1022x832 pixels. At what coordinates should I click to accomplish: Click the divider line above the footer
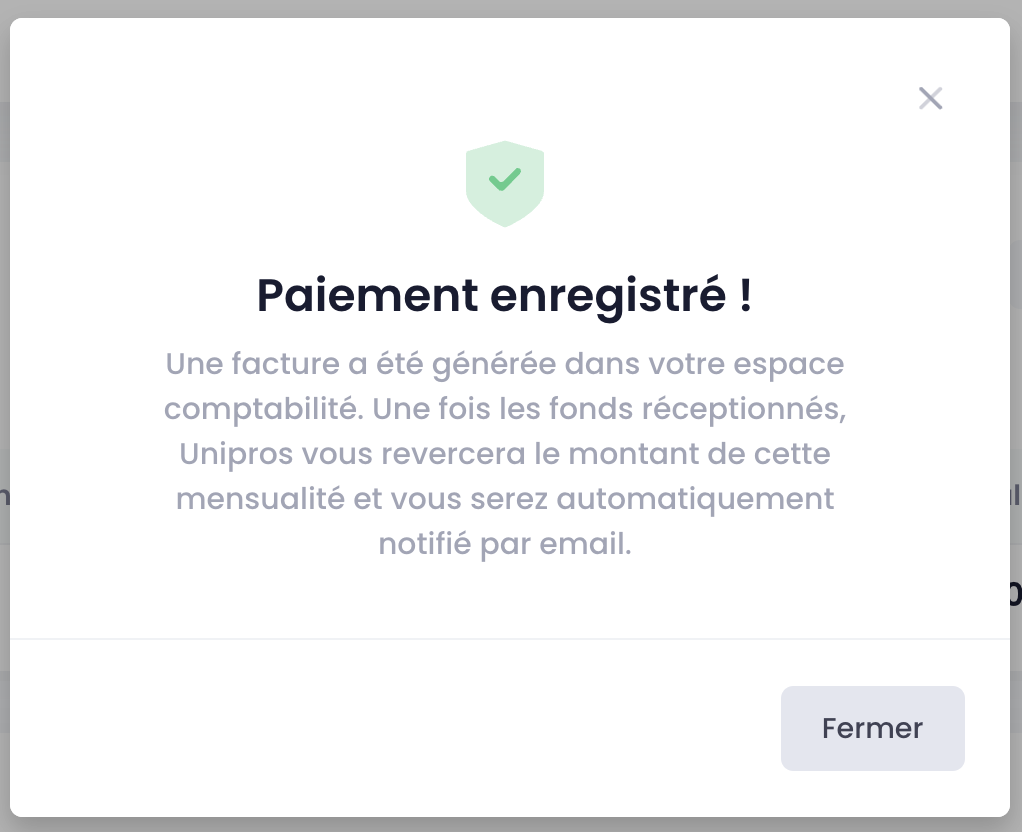pyautogui.click(x=510, y=639)
